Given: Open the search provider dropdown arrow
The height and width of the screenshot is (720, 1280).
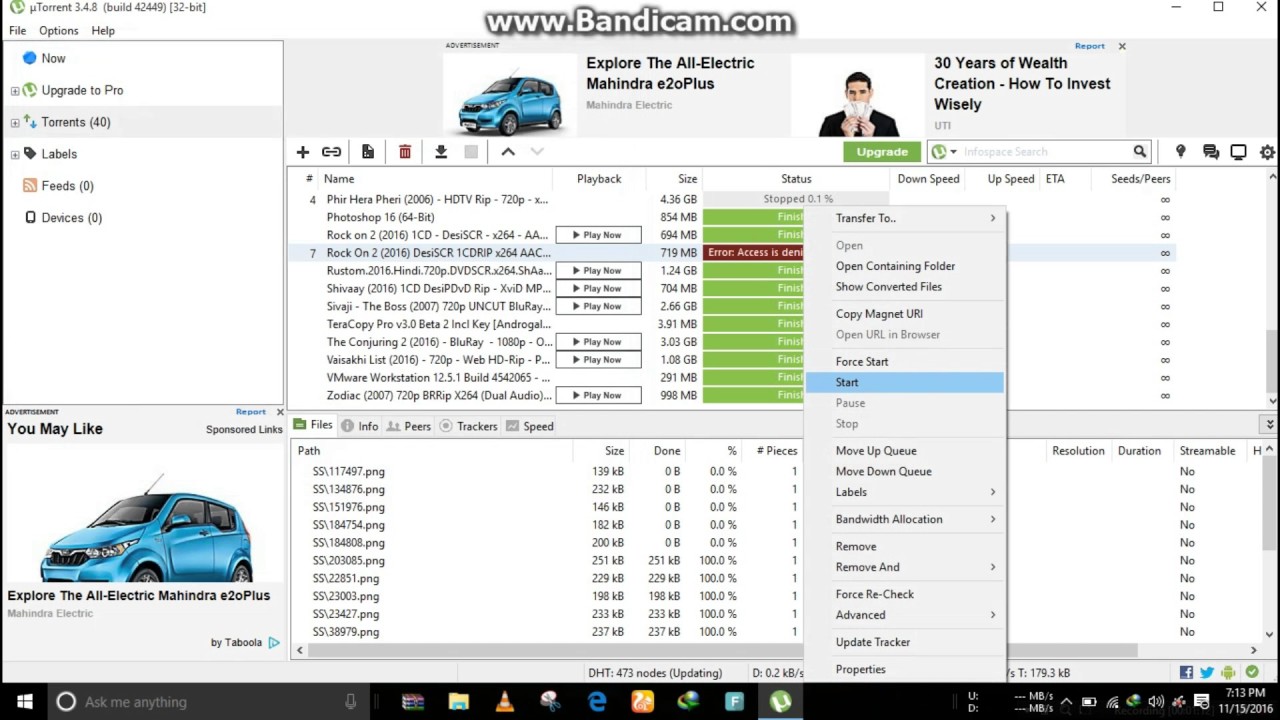Looking at the screenshot, I should coord(953,152).
